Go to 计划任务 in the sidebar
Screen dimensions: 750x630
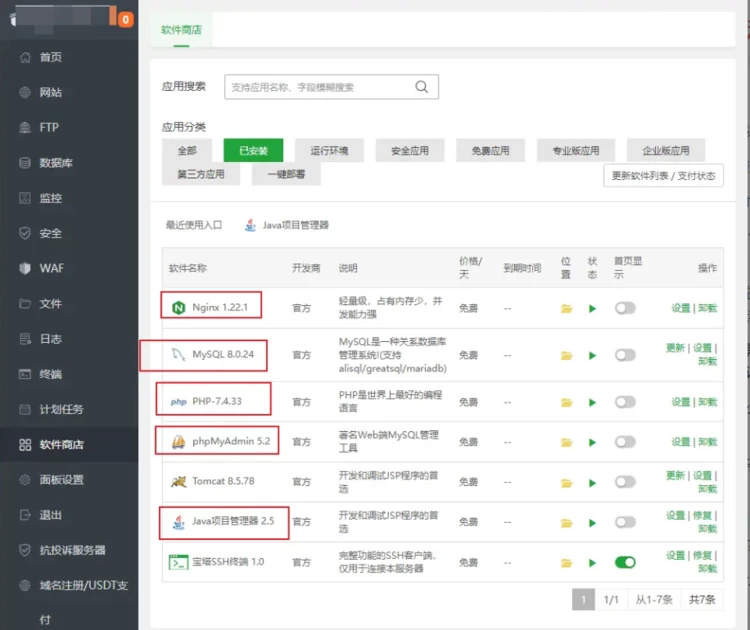(x=61, y=410)
